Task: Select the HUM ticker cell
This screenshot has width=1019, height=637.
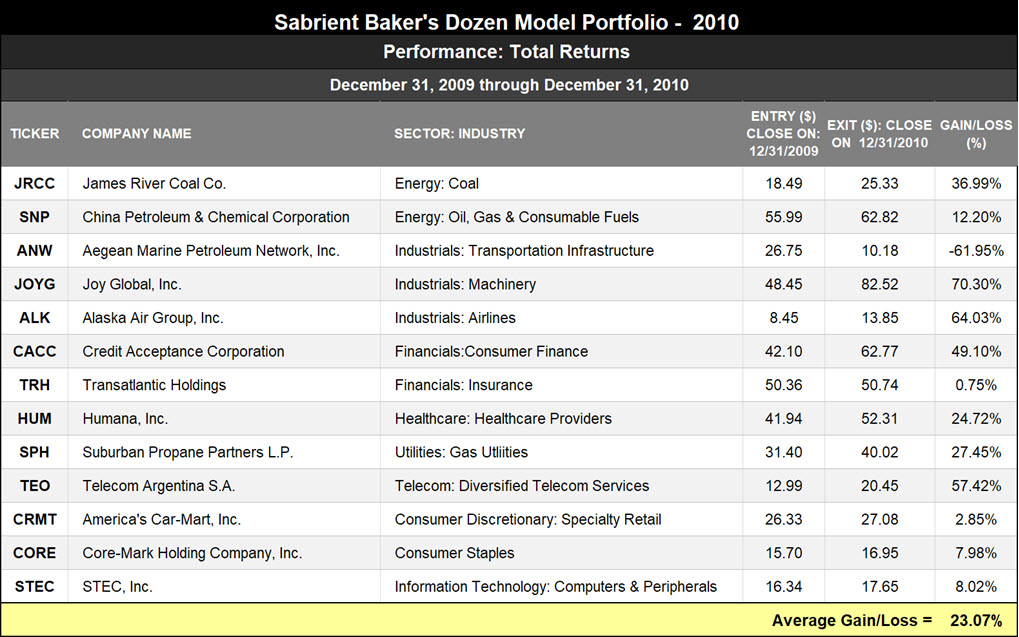Action: [34, 419]
